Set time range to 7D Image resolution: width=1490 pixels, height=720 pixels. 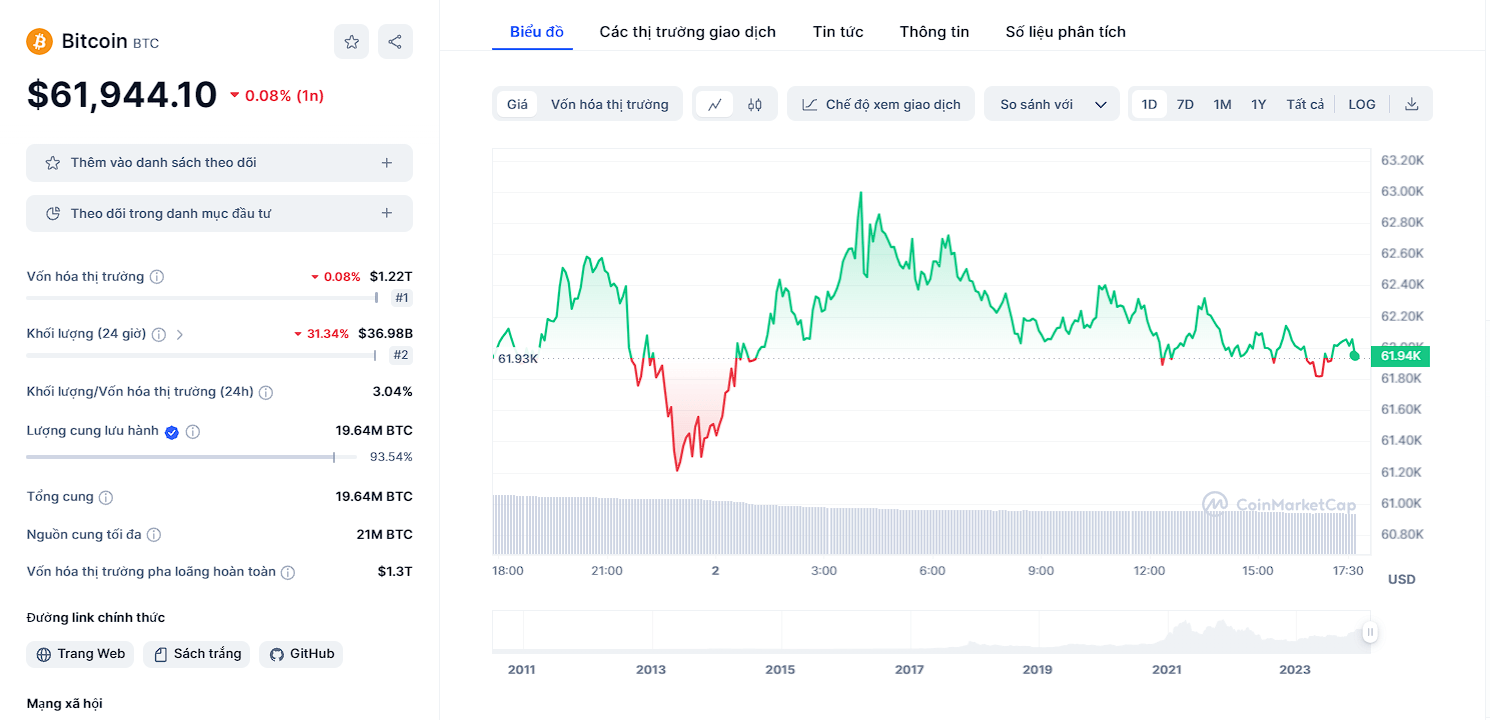1185,104
